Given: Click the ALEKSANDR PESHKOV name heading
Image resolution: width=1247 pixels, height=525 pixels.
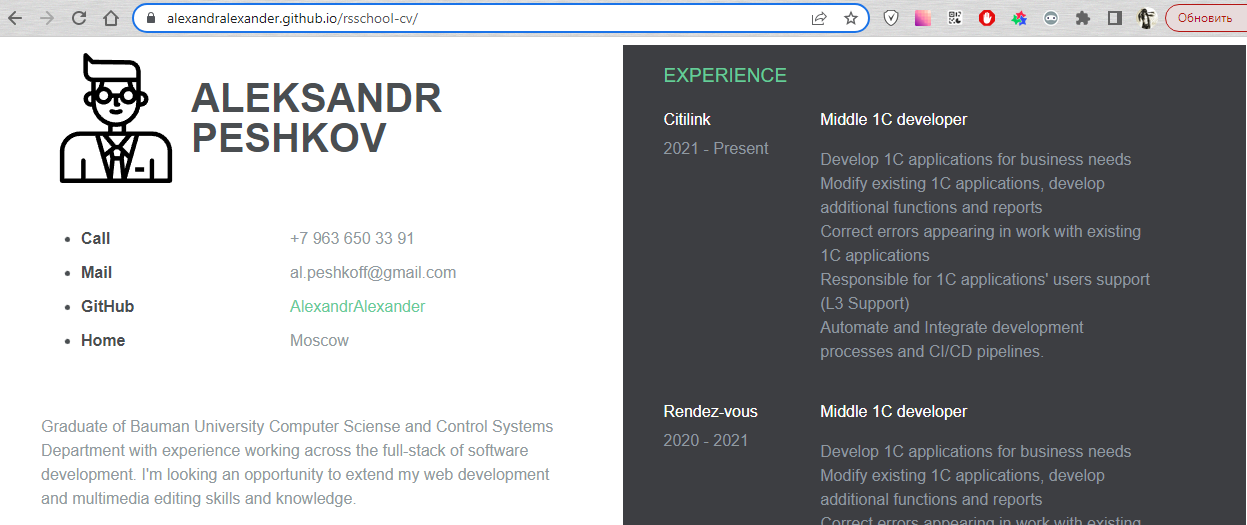Looking at the screenshot, I should pyautogui.click(x=316, y=118).
